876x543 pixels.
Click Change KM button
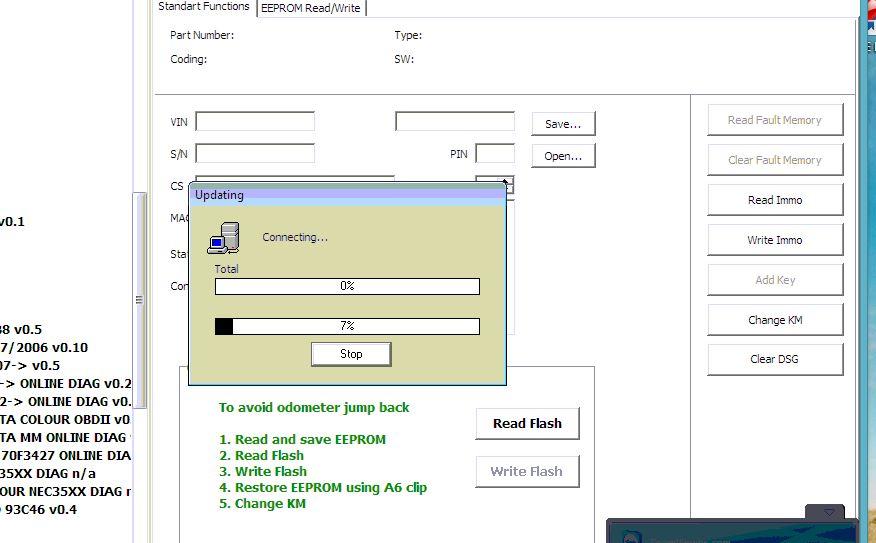coord(775,320)
